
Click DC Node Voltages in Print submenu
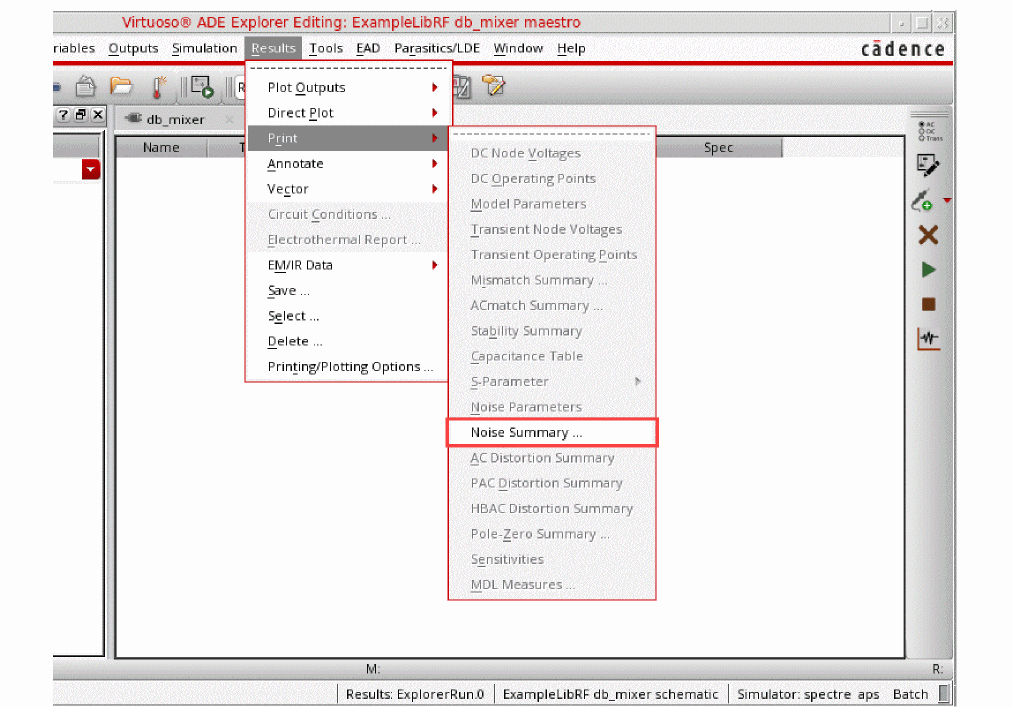tap(552, 153)
